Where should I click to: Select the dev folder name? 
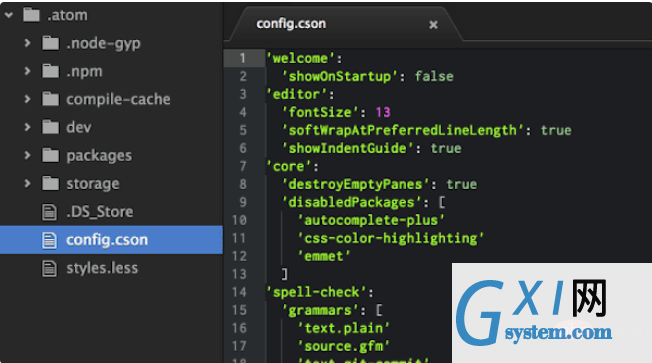click(79, 127)
